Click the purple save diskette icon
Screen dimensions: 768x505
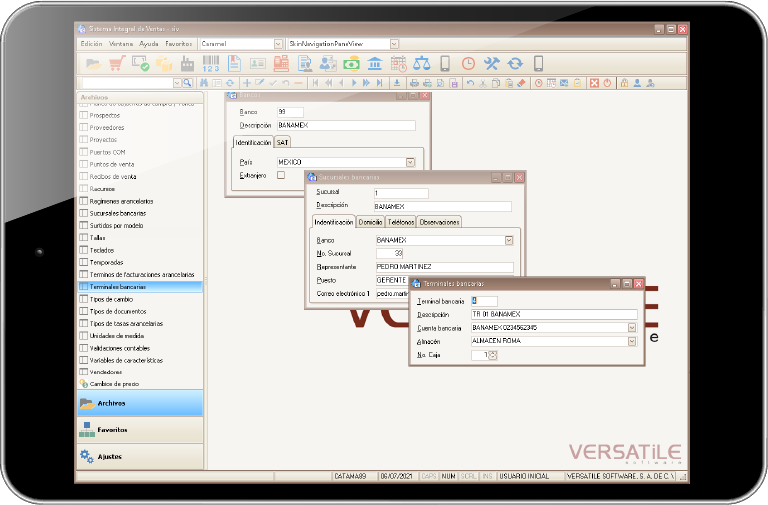[454, 83]
